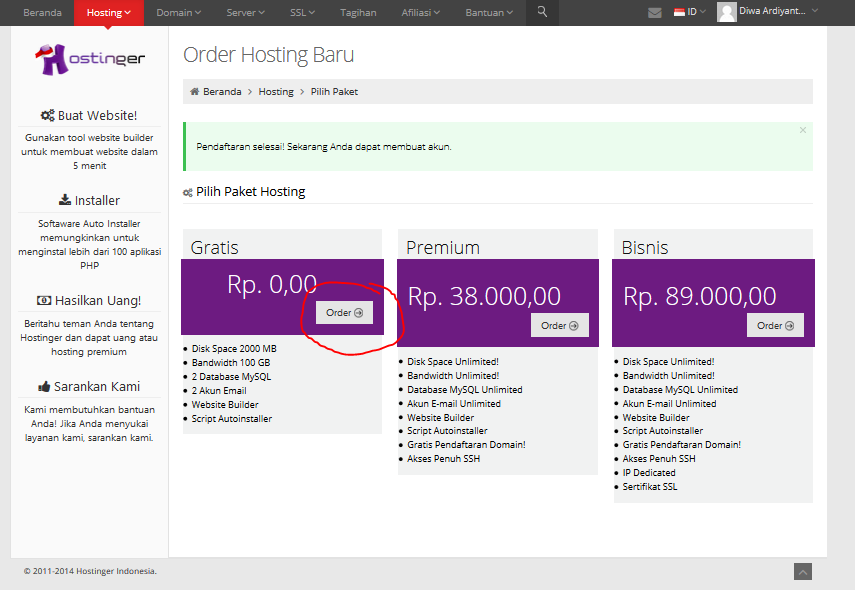
Task: Click the Bisnis plan title
Action: pyautogui.click(x=645, y=248)
